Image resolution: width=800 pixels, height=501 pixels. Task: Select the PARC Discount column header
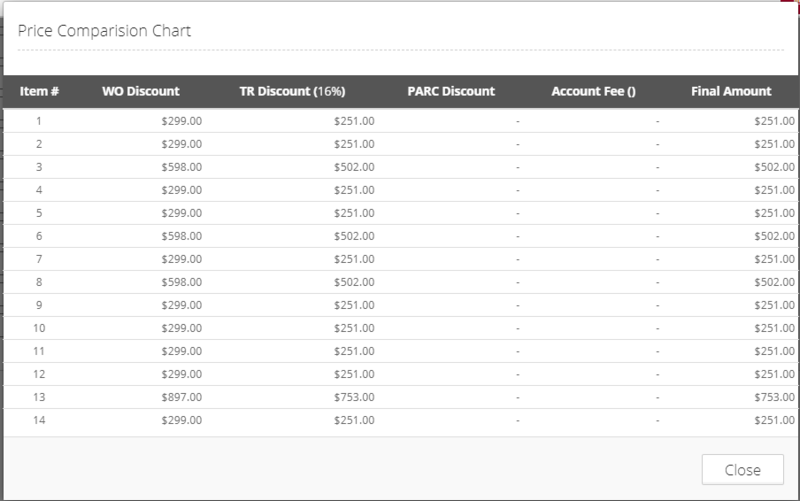[451, 91]
